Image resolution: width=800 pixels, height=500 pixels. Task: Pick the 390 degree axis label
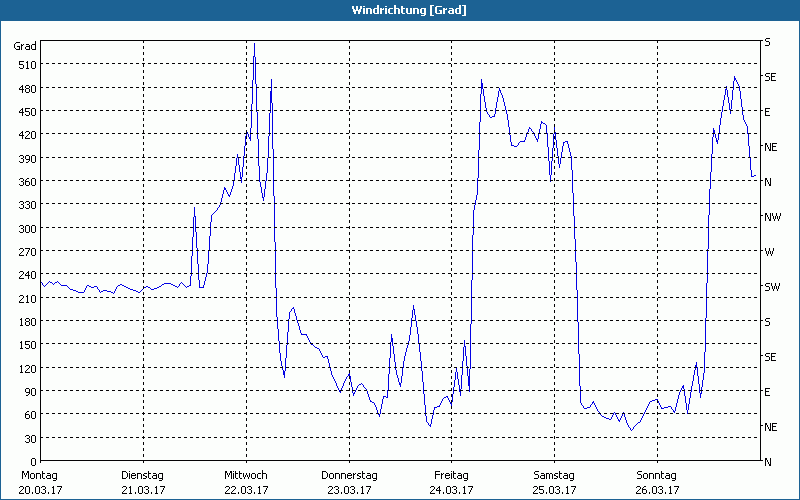(x=28, y=159)
